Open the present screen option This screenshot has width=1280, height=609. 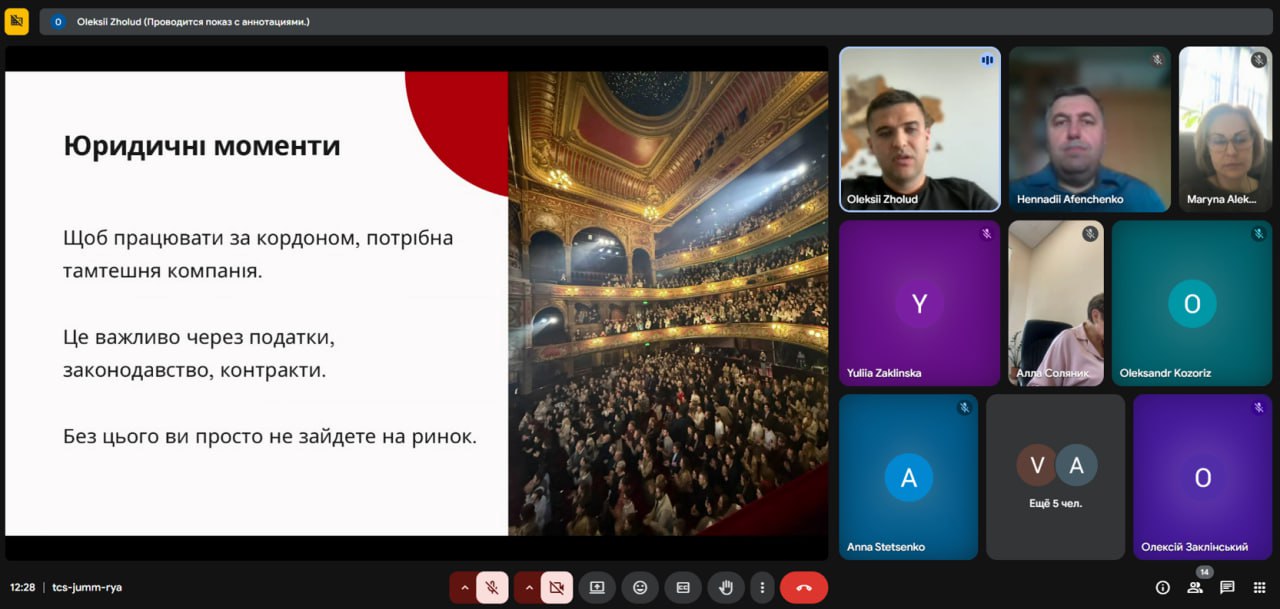tap(597, 588)
